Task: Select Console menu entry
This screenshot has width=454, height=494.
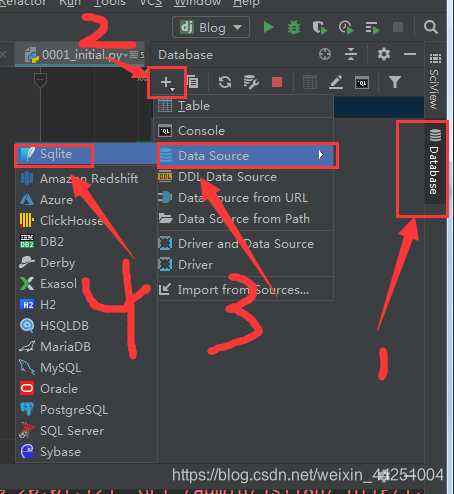Action: (x=243, y=131)
